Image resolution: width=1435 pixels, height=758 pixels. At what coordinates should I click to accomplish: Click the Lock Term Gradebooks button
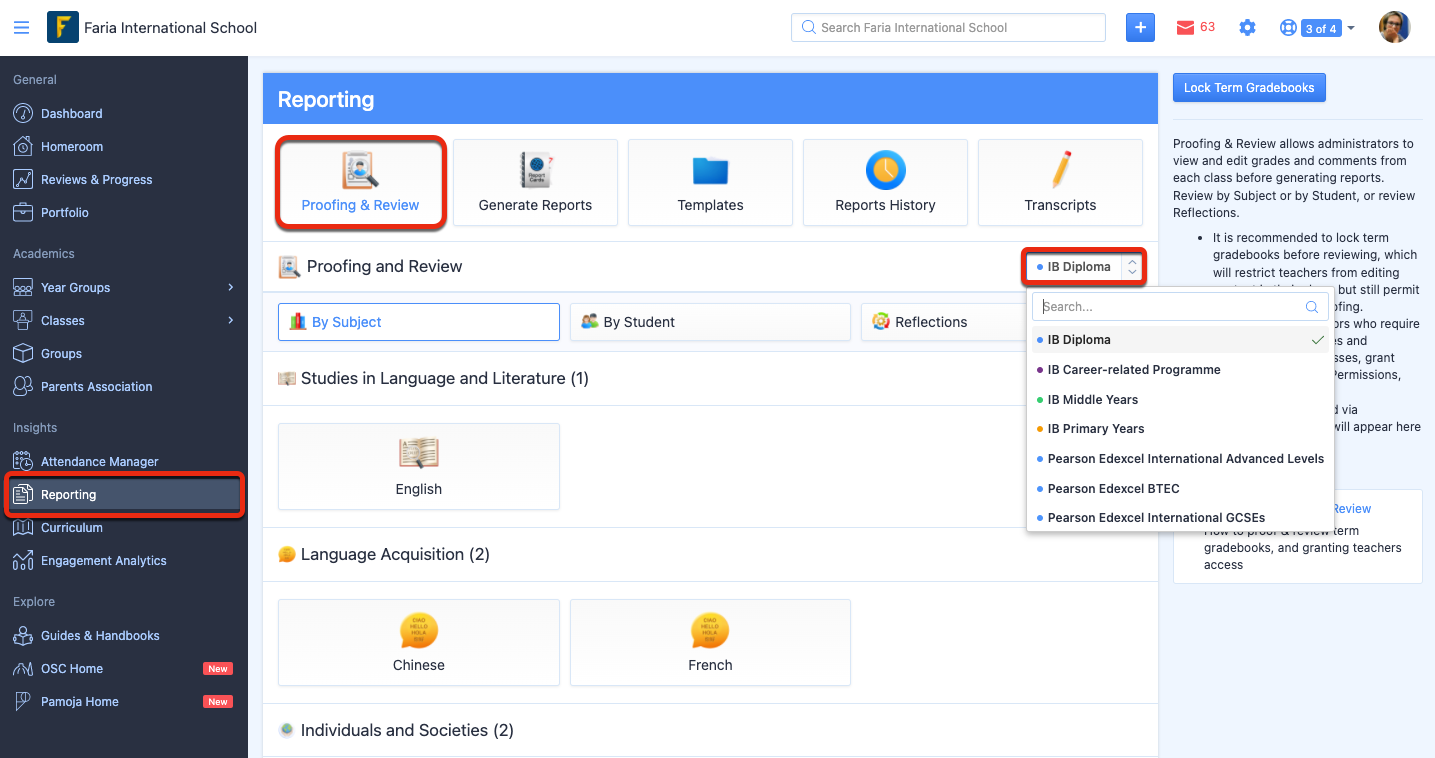1249,88
